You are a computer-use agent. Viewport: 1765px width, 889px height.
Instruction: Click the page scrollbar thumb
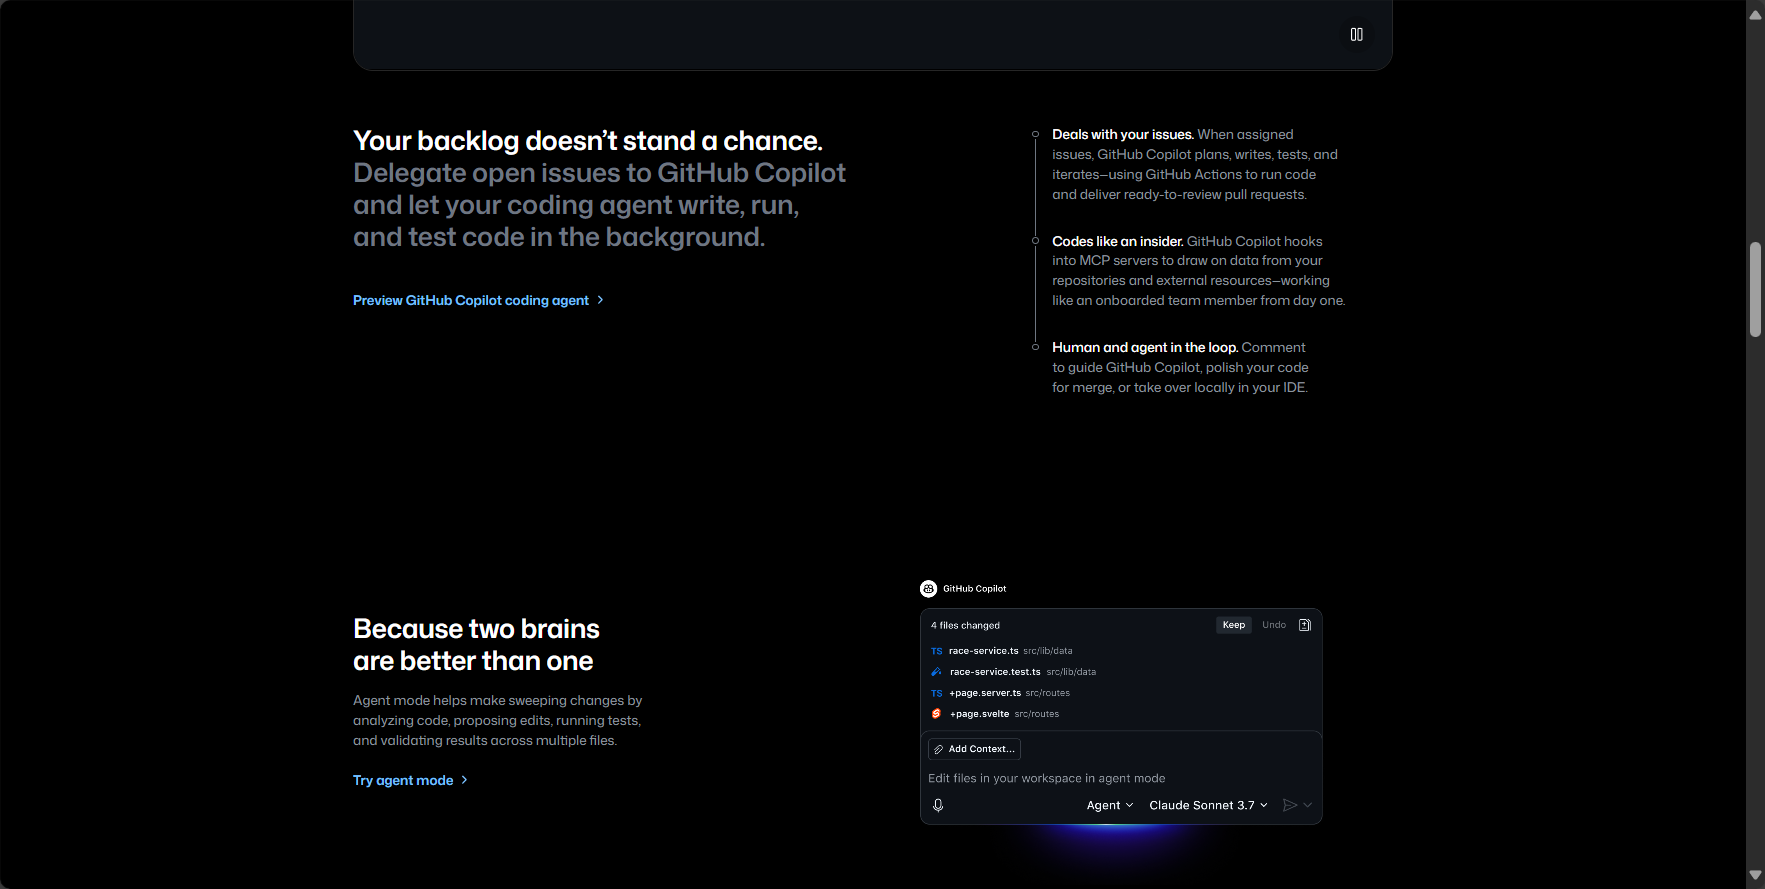click(1755, 289)
